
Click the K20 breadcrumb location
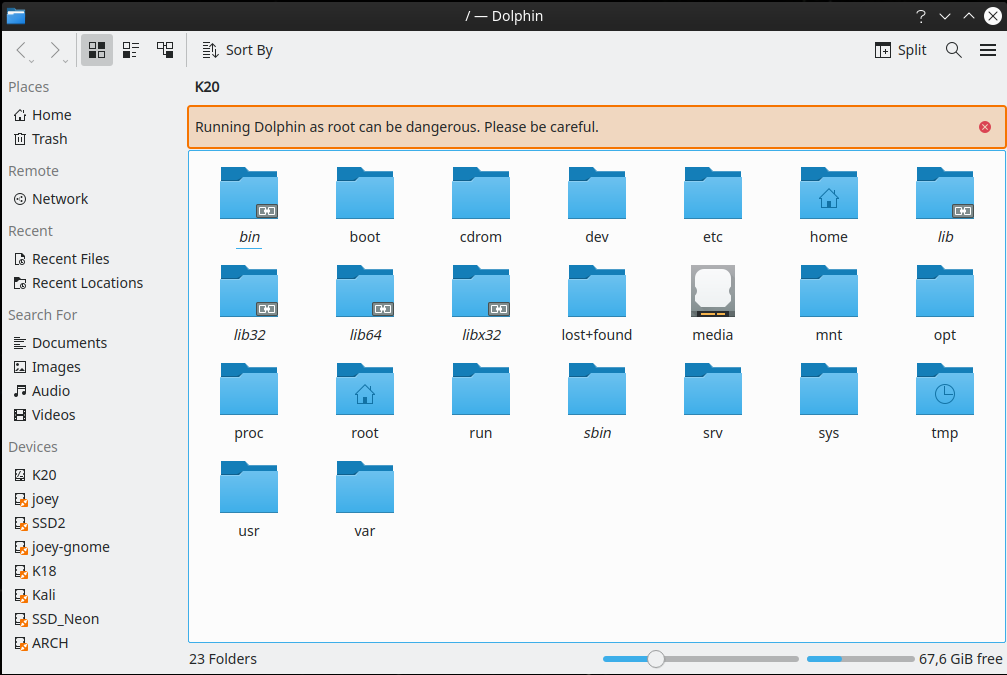207,87
